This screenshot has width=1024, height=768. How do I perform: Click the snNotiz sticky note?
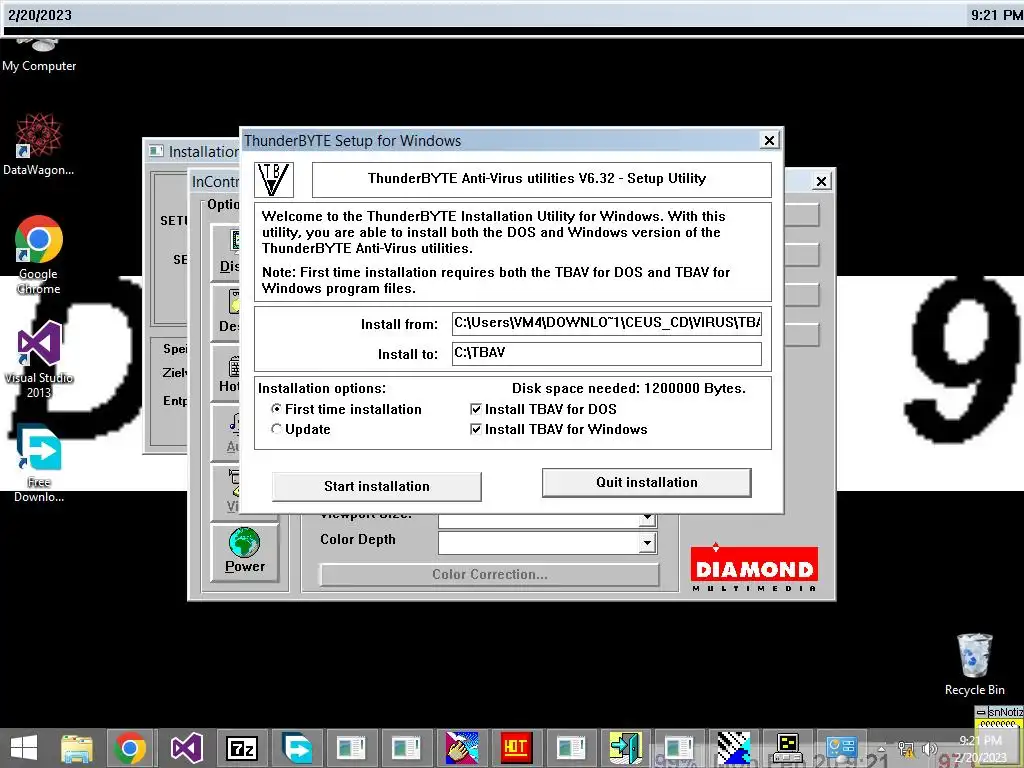(x=999, y=716)
